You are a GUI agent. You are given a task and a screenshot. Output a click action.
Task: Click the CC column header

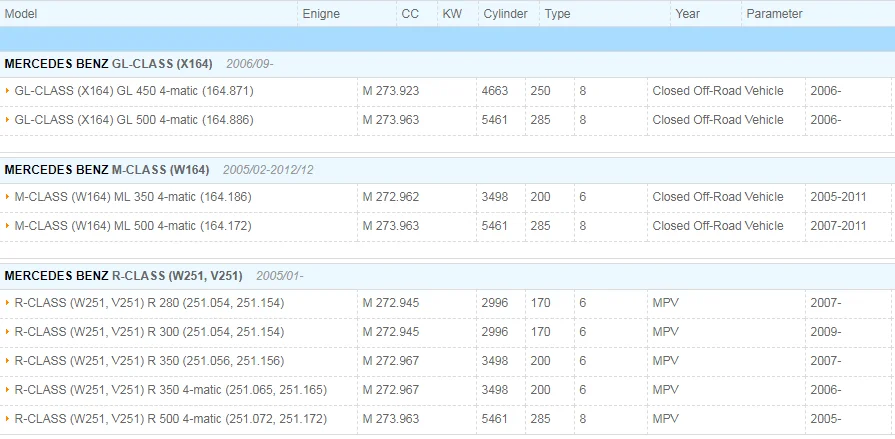coord(410,14)
